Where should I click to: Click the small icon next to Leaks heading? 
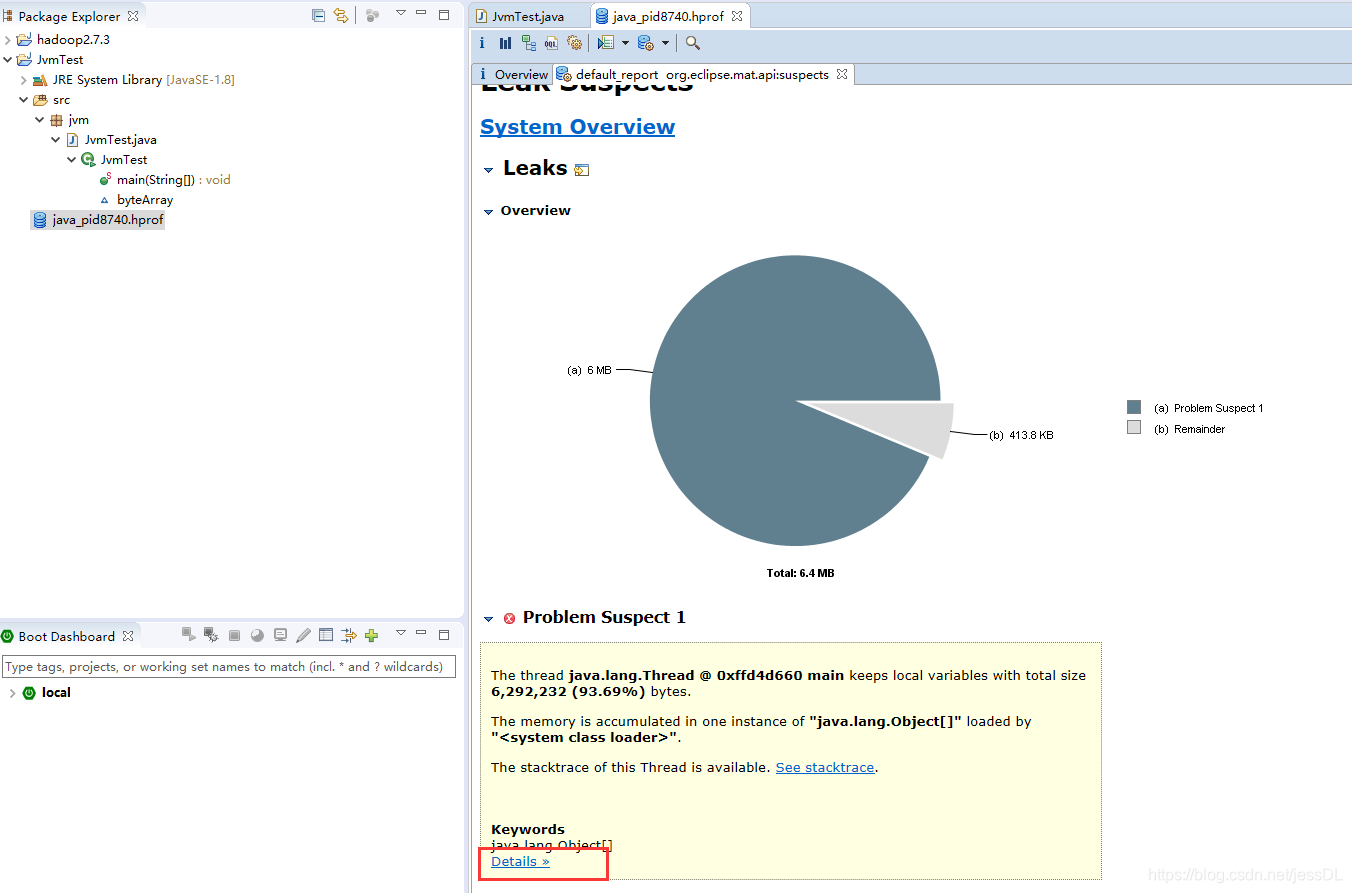click(x=582, y=170)
